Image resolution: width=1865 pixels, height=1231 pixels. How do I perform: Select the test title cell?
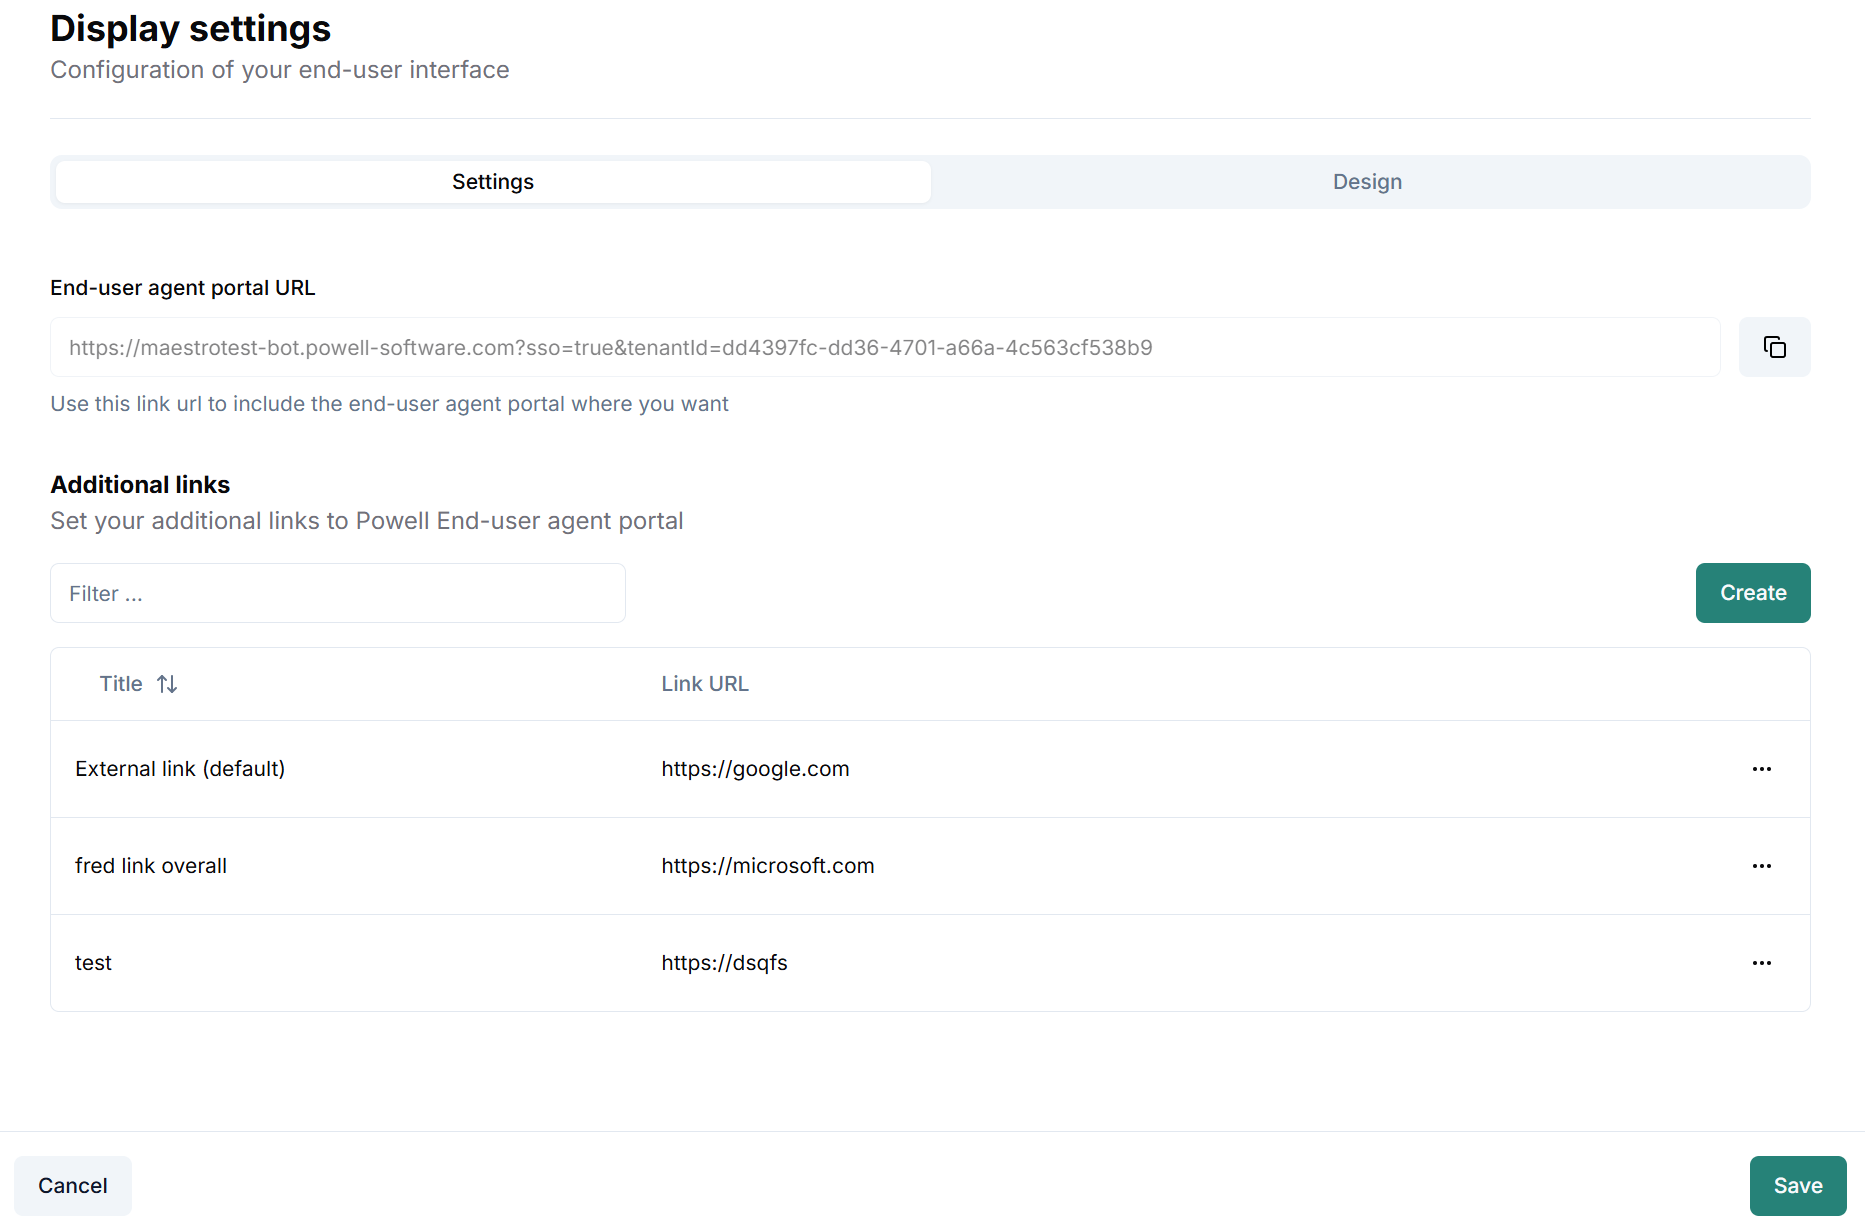93,963
